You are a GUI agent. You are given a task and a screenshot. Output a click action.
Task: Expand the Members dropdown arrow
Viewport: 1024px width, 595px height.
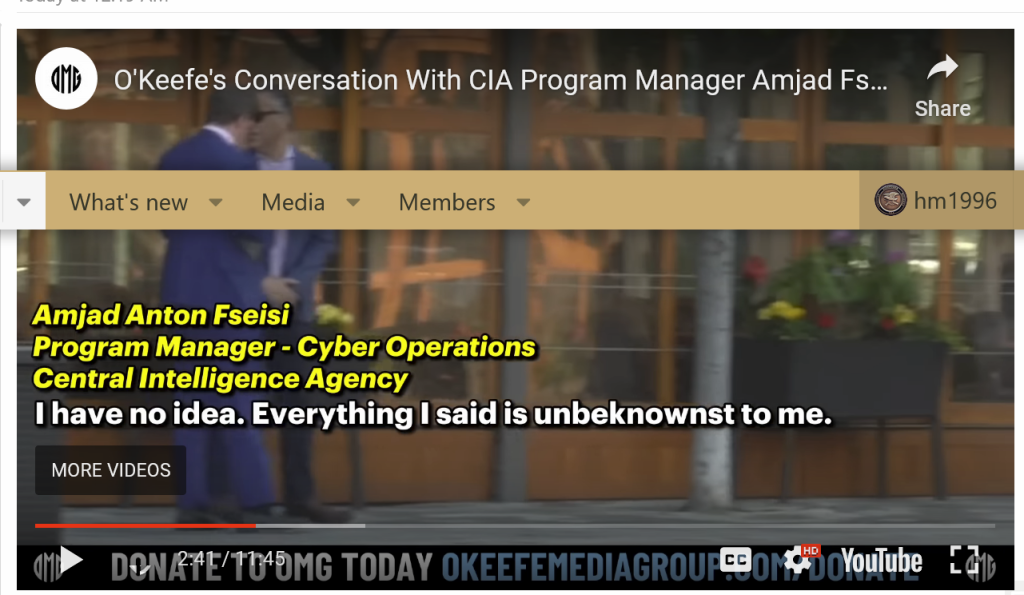pyautogui.click(x=523, y=202)
